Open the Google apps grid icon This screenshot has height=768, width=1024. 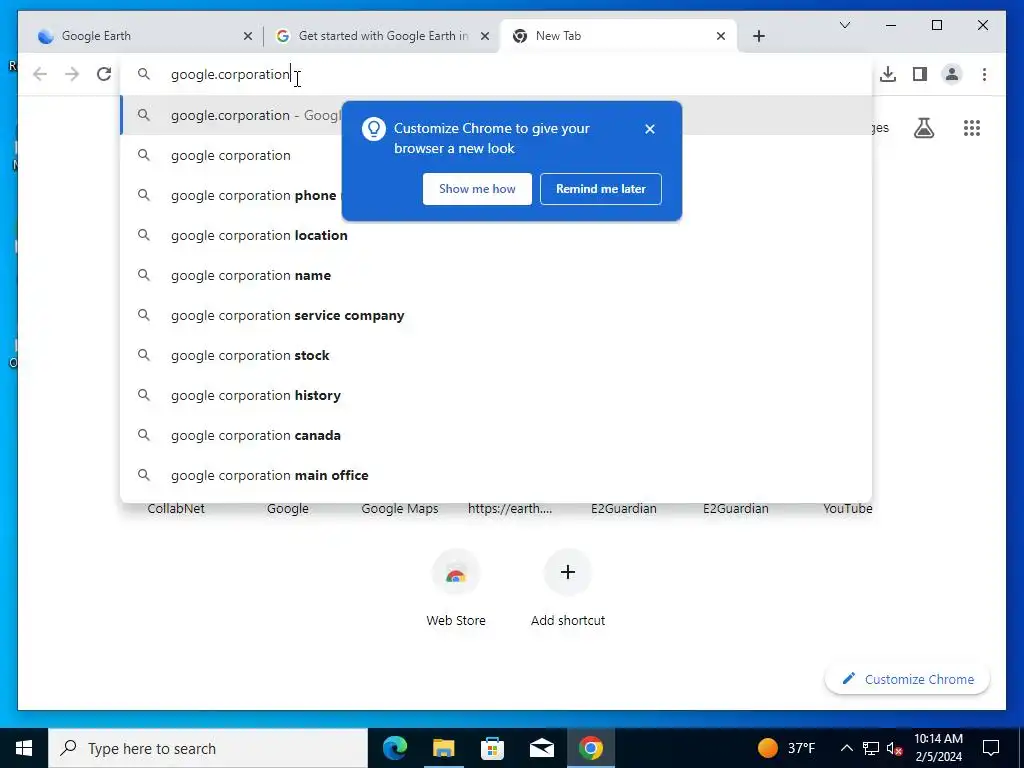(972, 128)
